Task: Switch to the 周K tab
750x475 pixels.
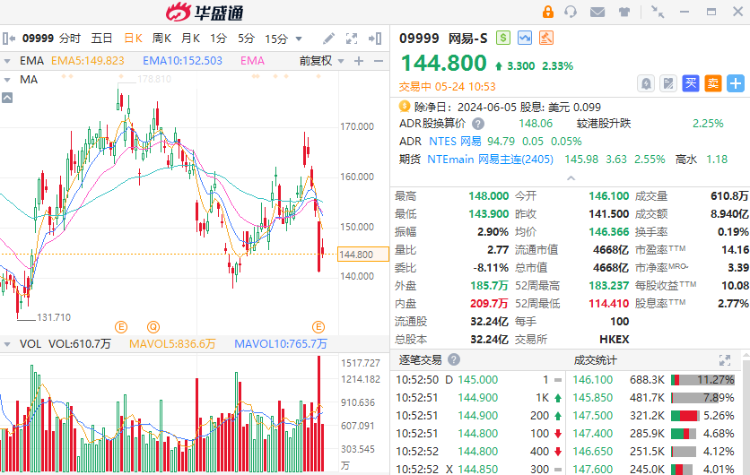Action: pyautogui.click(x=162, y=38)
